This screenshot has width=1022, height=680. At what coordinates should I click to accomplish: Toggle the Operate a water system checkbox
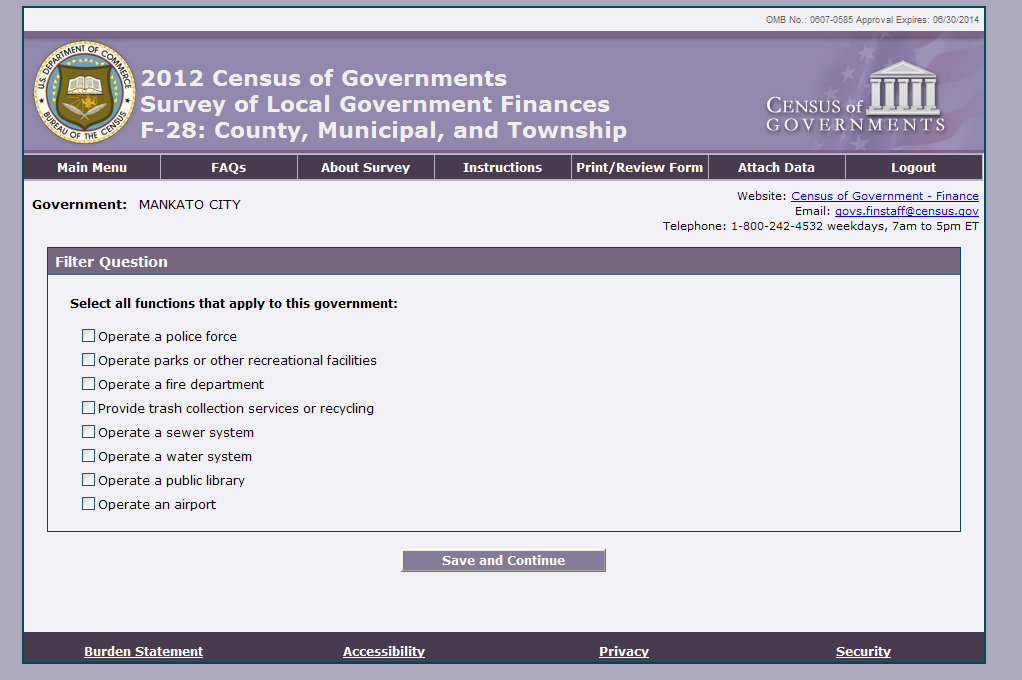[x=89, y=456]
